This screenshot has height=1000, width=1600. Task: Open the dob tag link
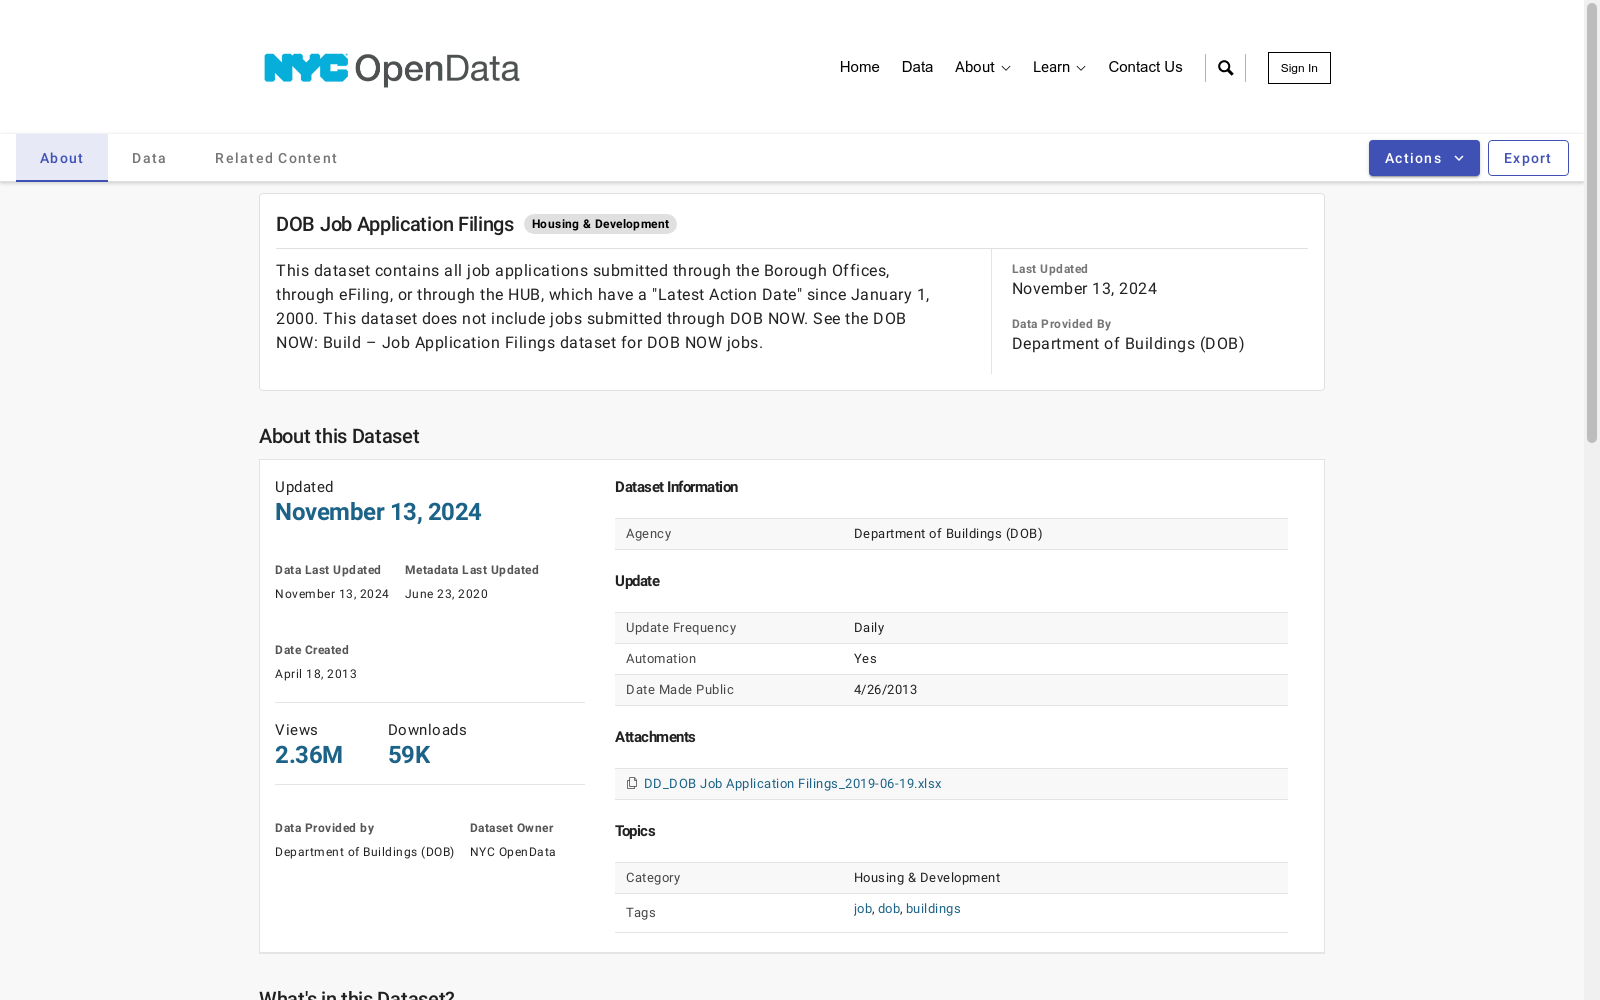pyautogui.click(x=889, y=909)
